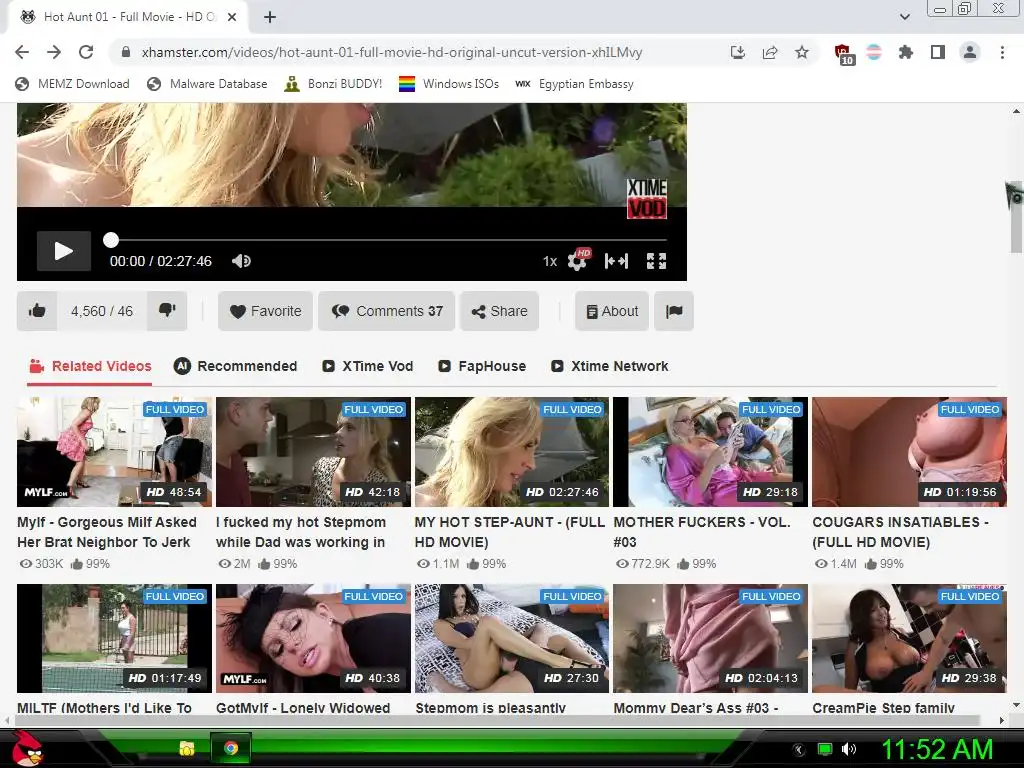Open the file explorer taskbar icon

coord(187,748)
